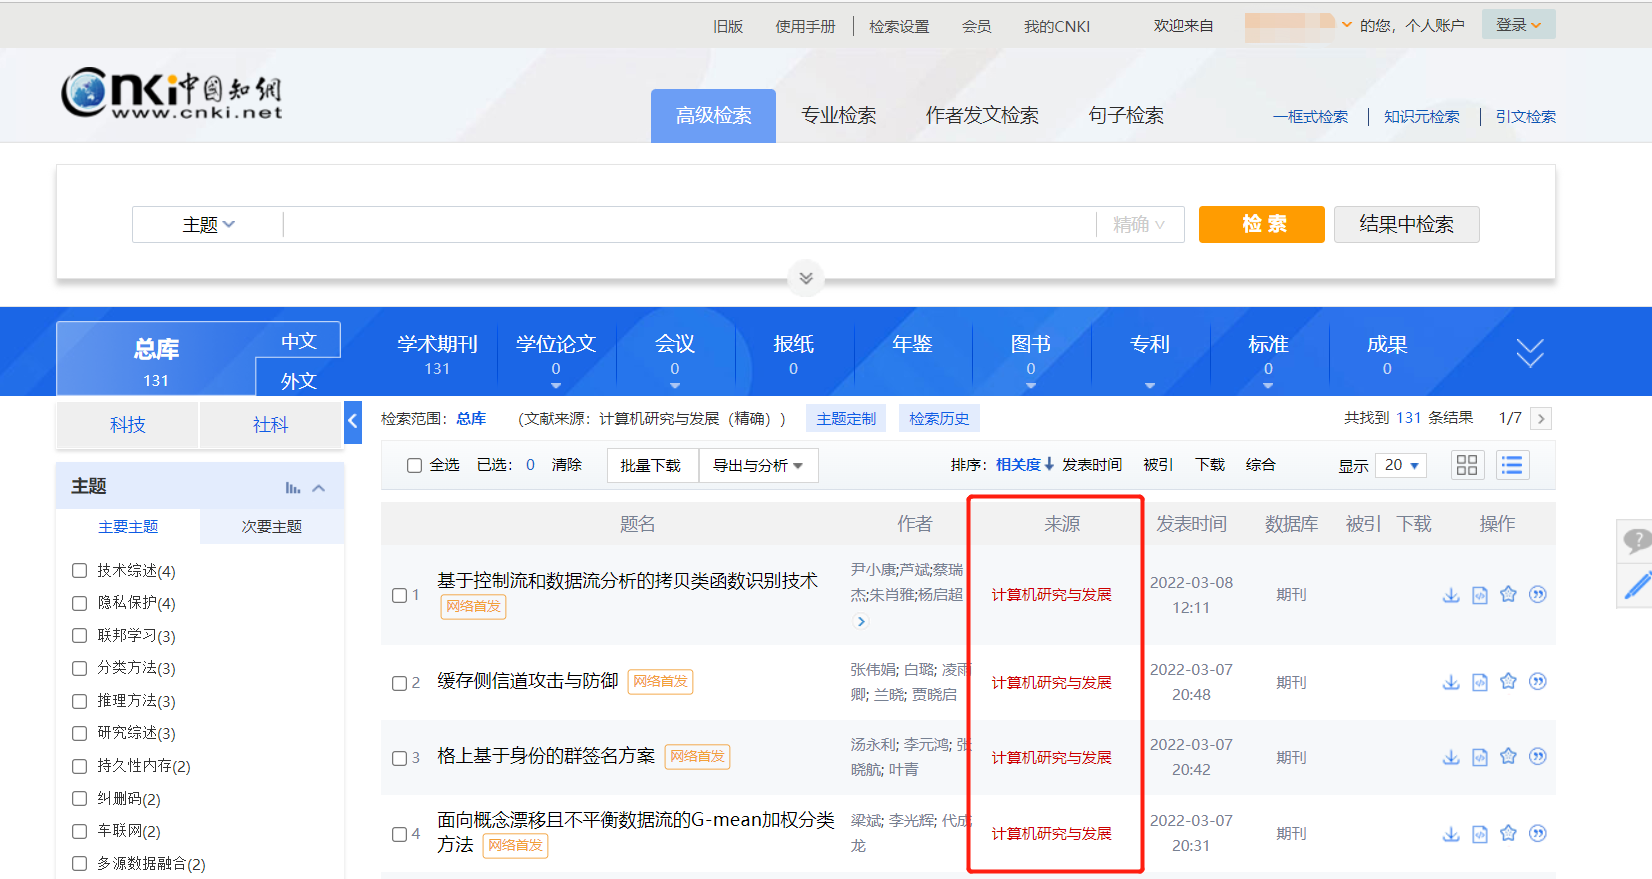Click the orange 检索 search button
This screenshot has width=1652, height=879.
[1262, 224]
